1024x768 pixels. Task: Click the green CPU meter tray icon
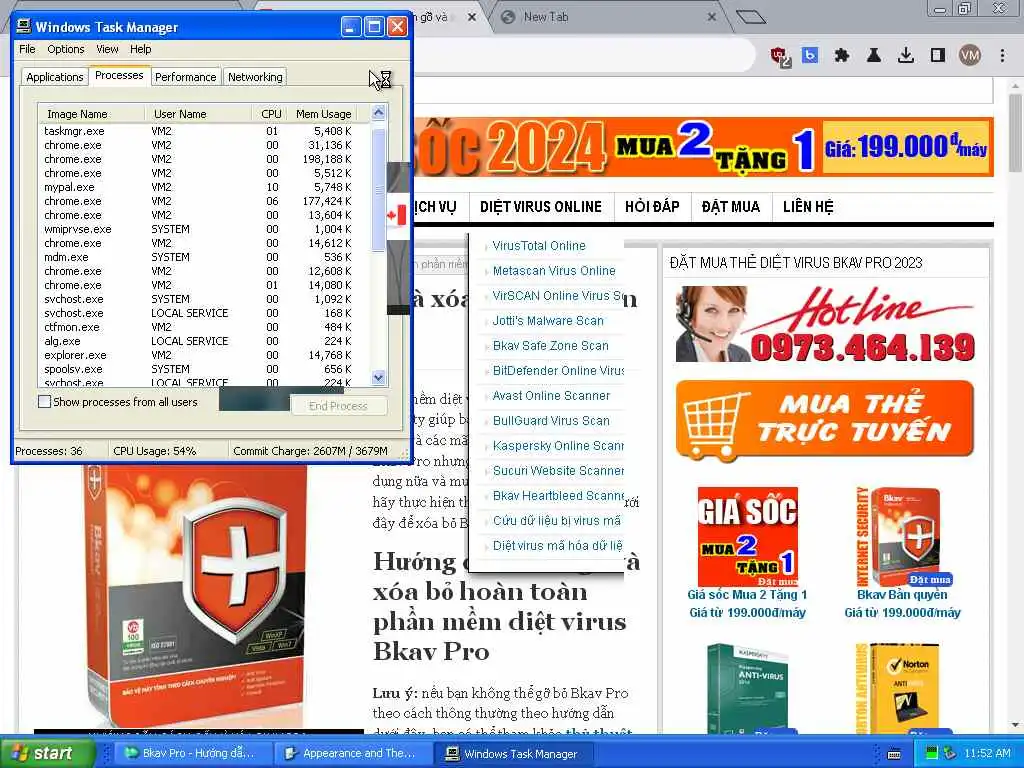click(x=932, y=754)
